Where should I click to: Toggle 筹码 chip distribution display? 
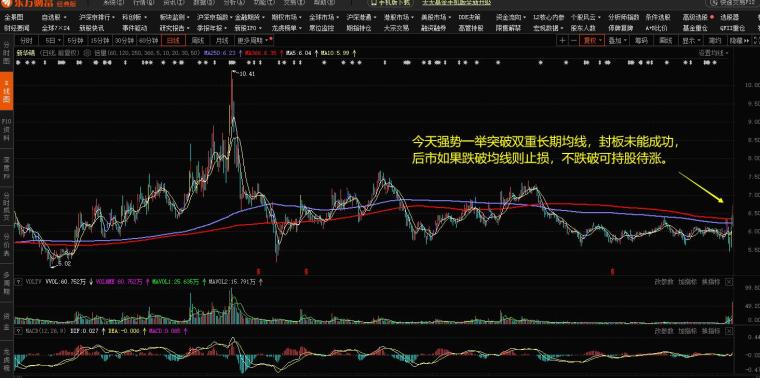click(x=641, y=40)
